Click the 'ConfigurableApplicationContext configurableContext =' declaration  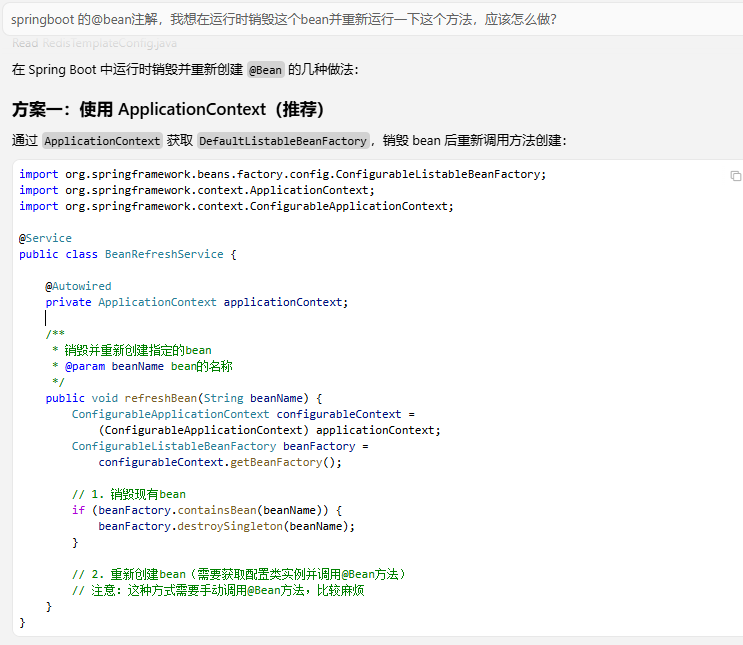pyautogui.click(x=243, y=414)
